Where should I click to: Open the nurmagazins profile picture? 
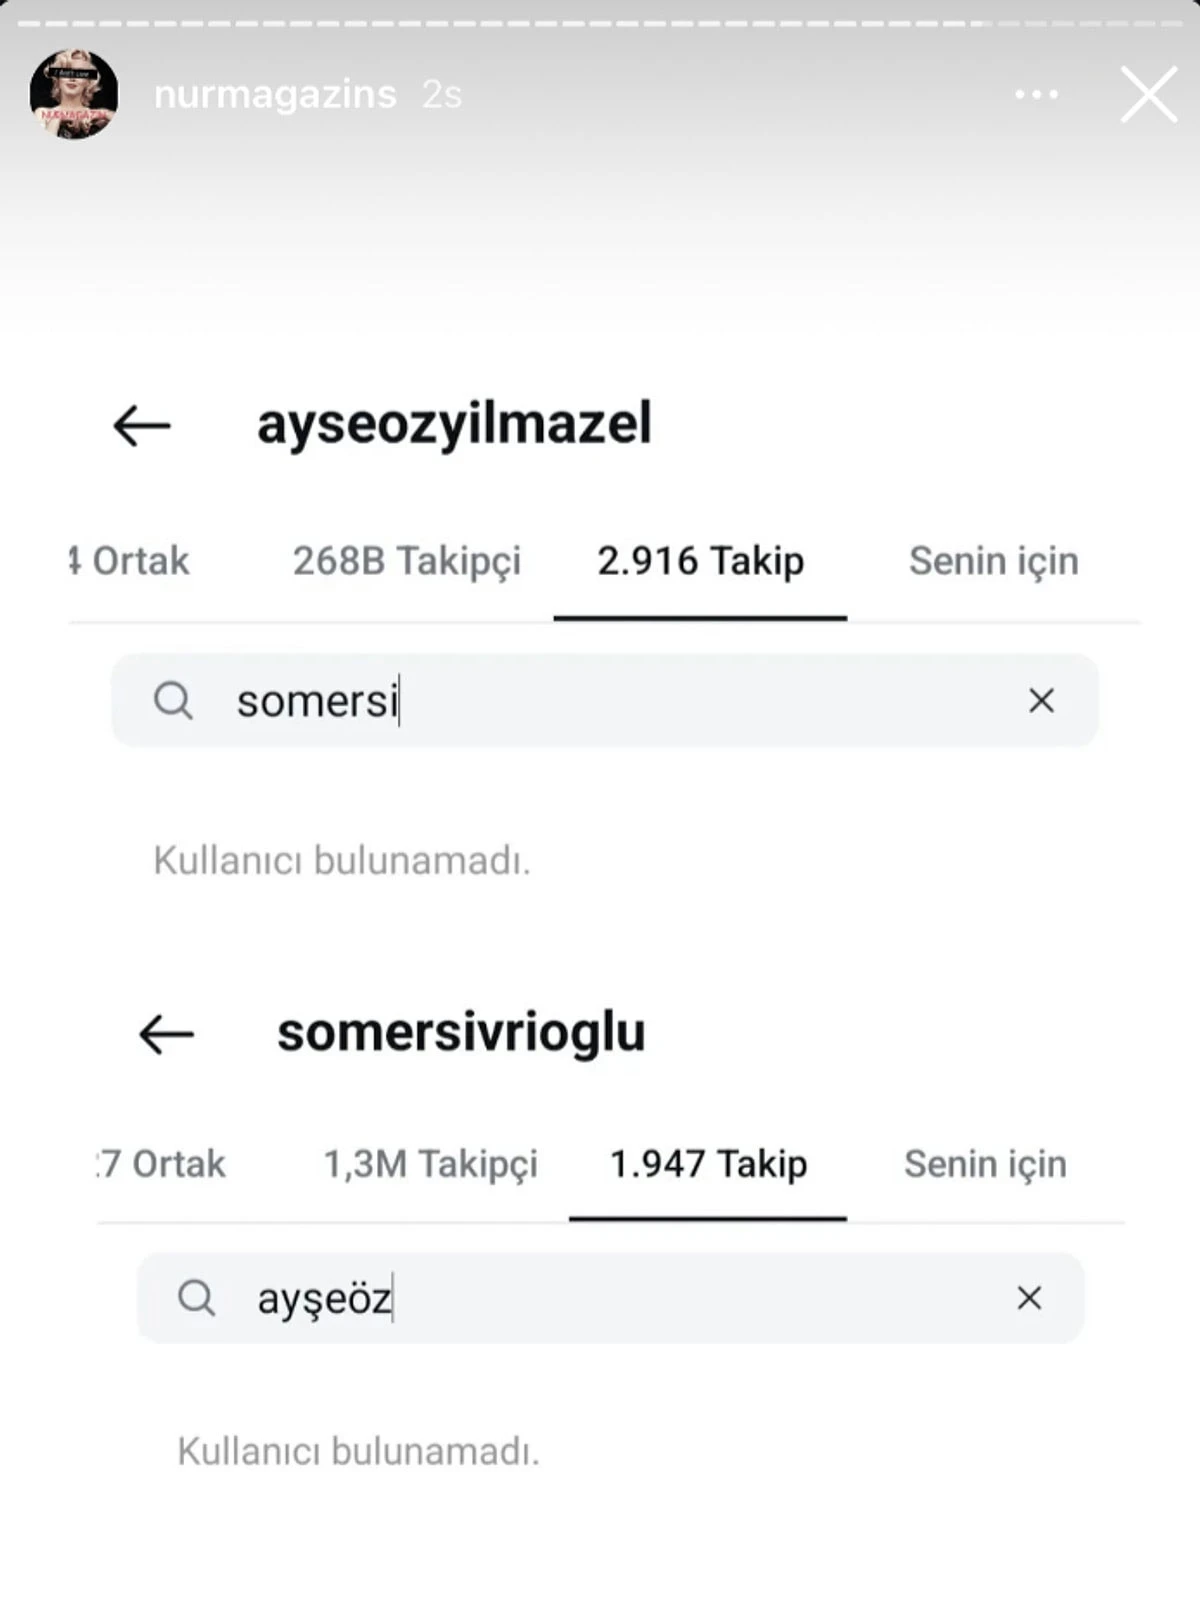click(x=74, y=94)
